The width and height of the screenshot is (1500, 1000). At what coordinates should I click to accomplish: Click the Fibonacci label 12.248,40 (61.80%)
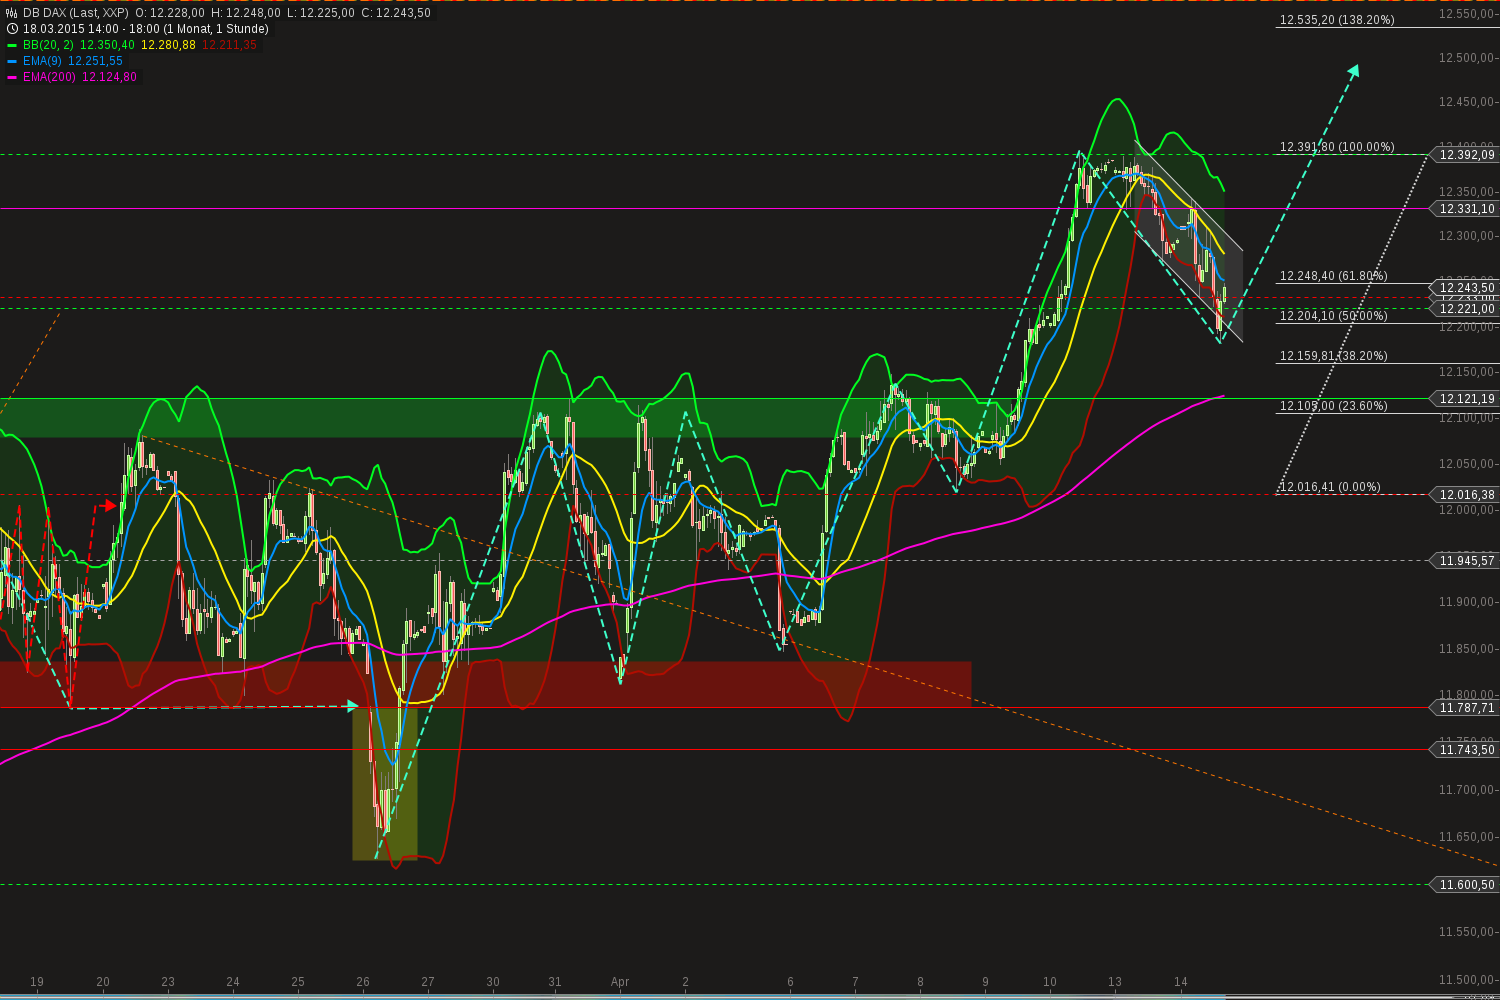1334,276
